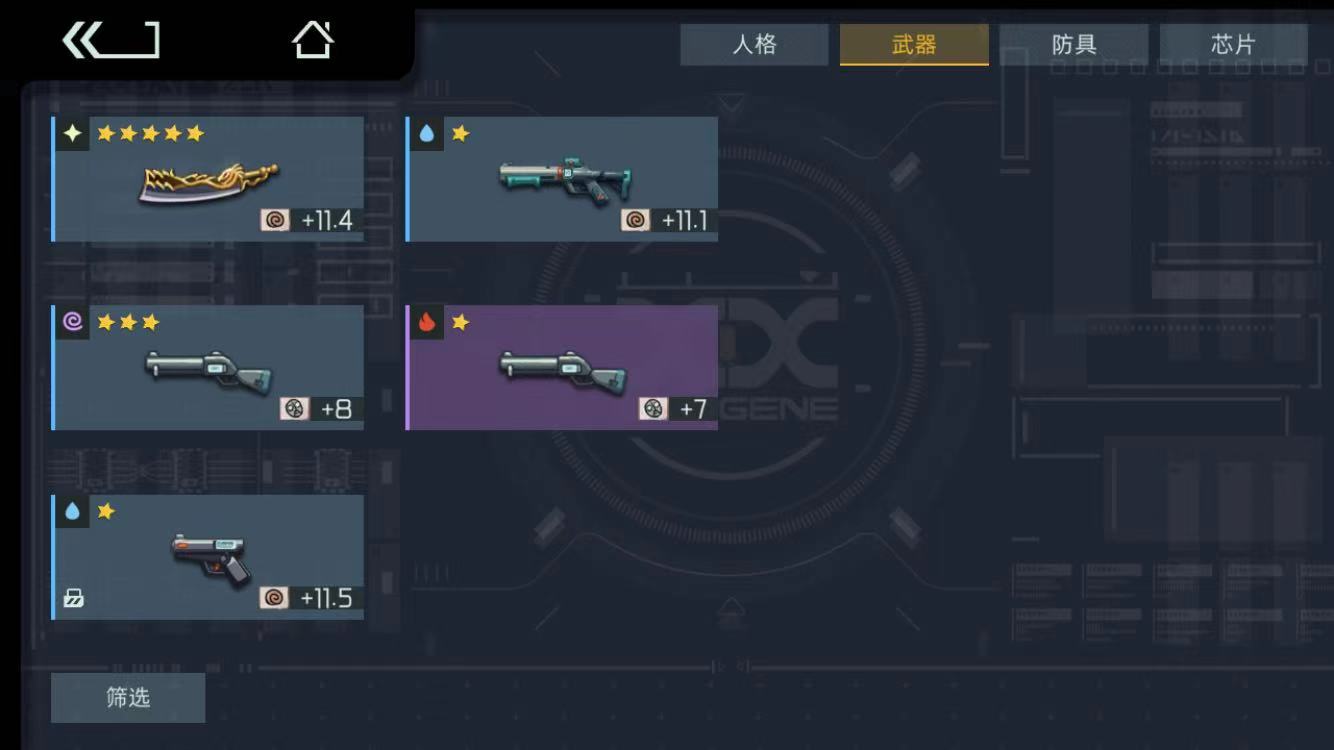Select the pistol weapon with +11.5

[208, 557]
